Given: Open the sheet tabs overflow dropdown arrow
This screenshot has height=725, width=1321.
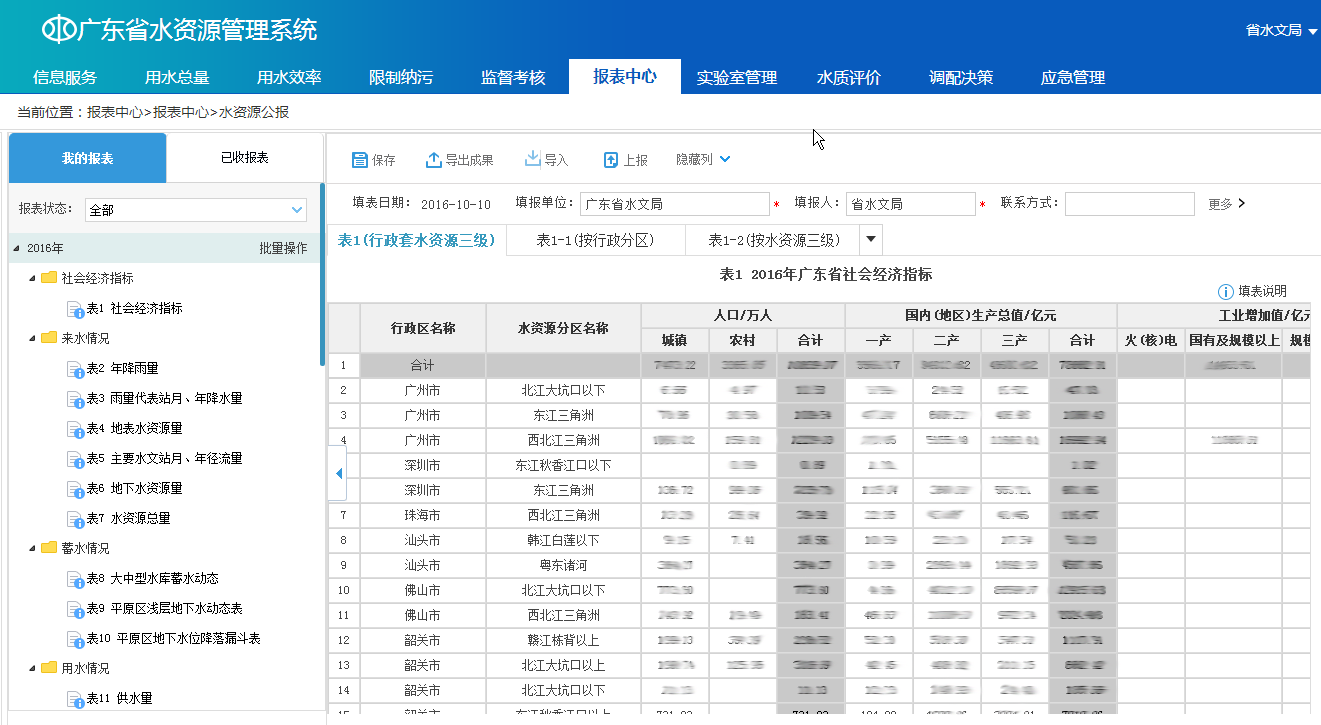Looking at the screenshot, I should [870, 240].
